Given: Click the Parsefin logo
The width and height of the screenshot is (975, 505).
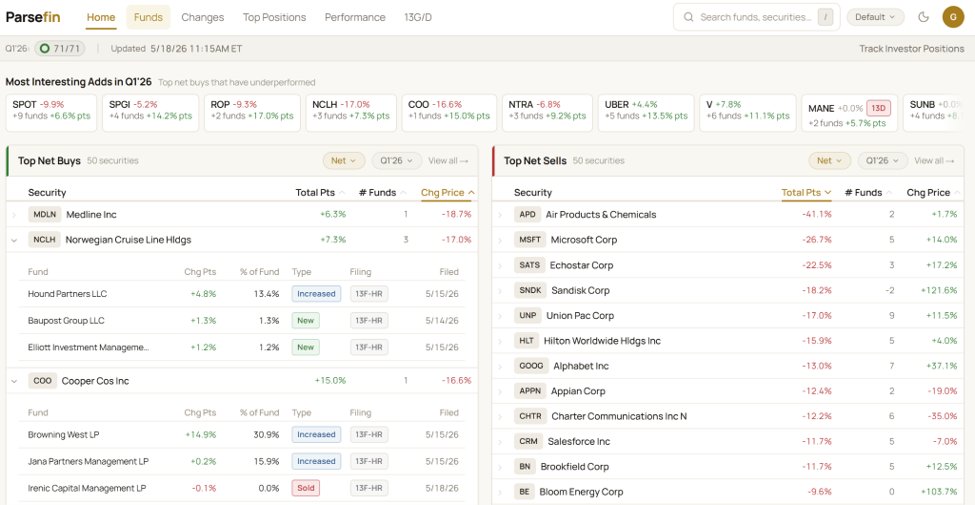Looking at the screenshot, I should (x=33, y=17).
